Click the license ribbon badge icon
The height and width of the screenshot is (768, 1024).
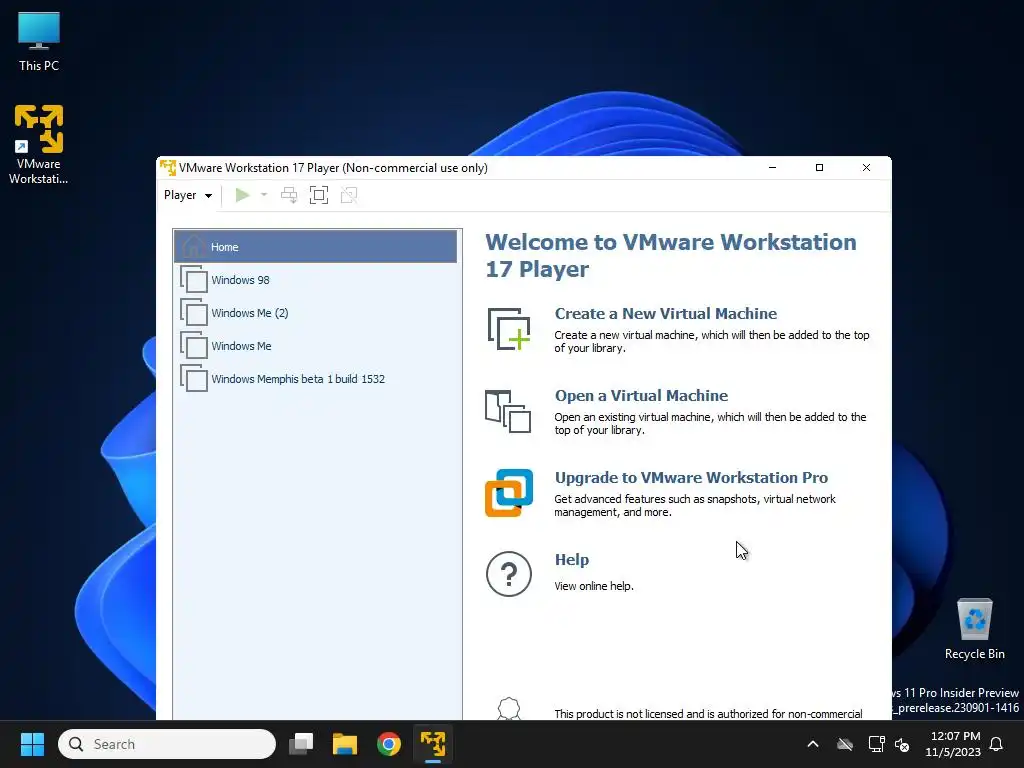509,709
